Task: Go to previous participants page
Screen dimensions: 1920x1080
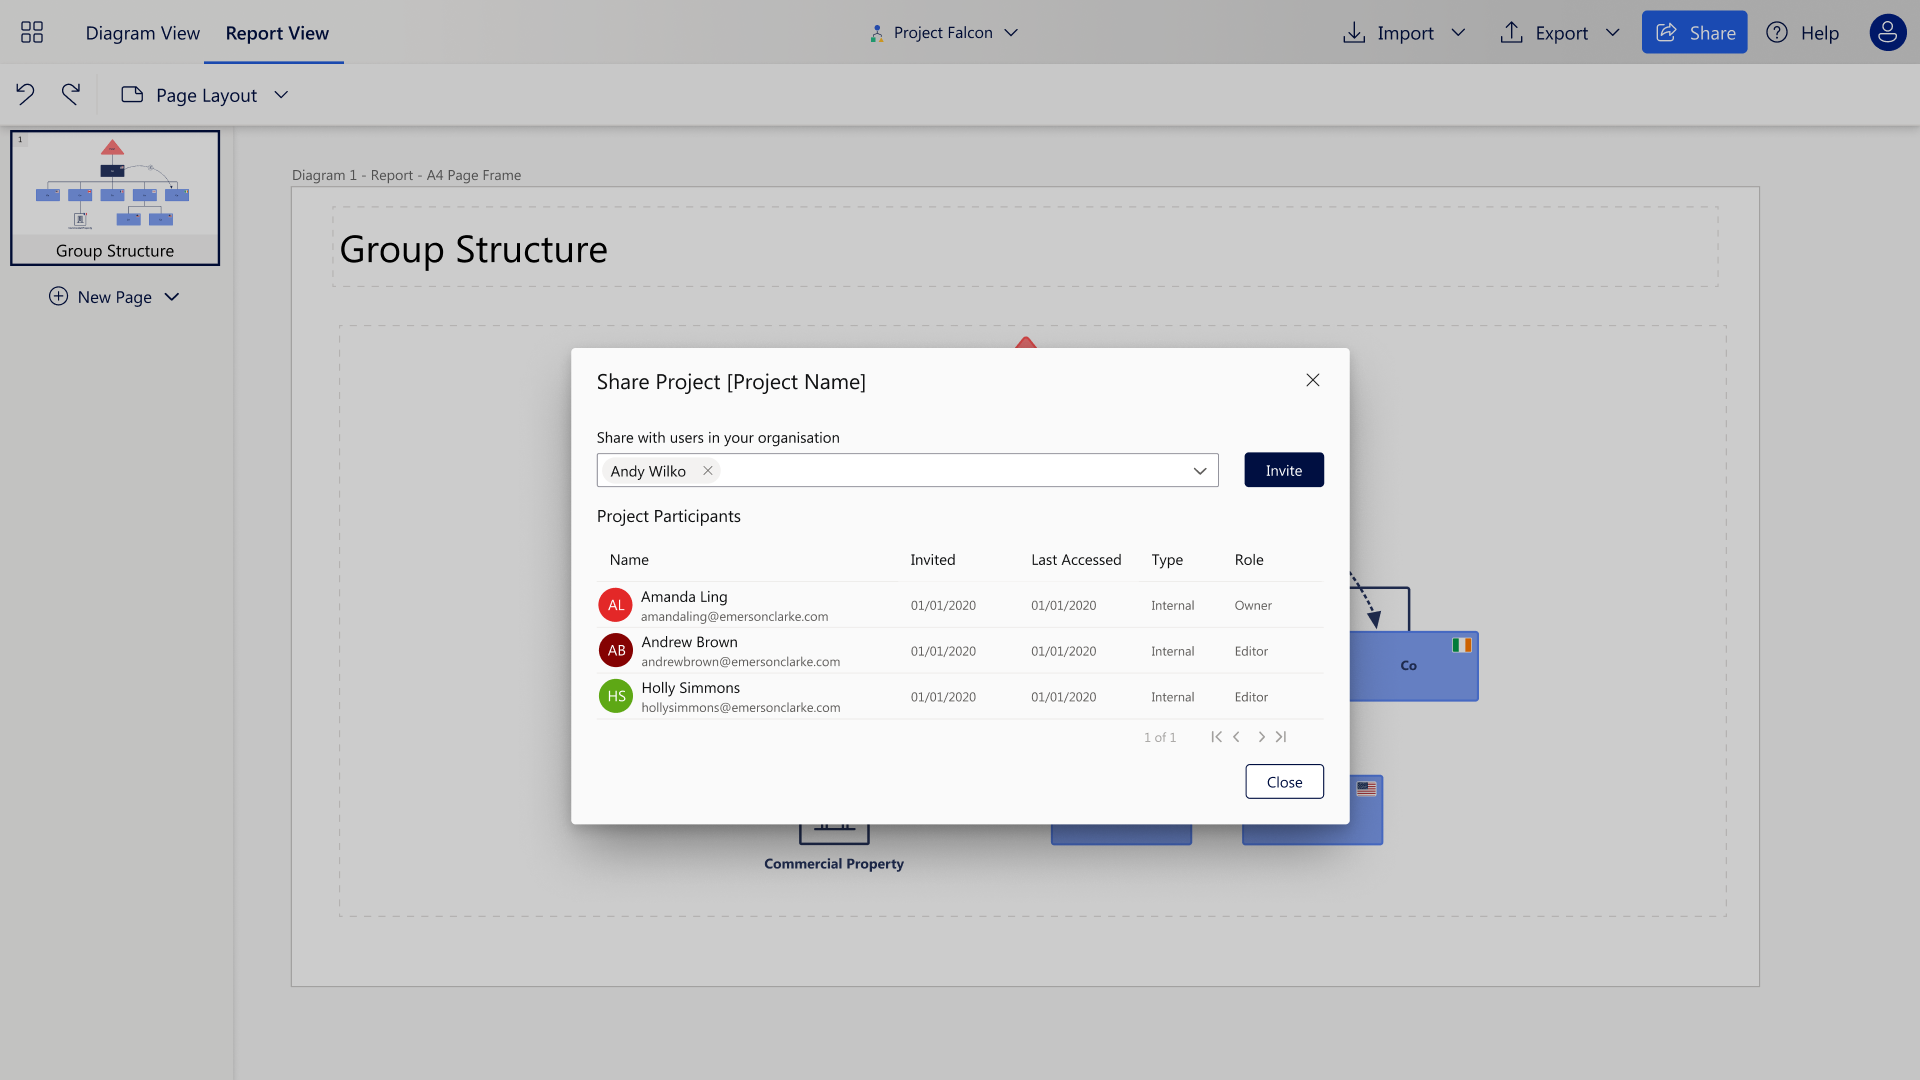Action: [x=1237, y=737]
